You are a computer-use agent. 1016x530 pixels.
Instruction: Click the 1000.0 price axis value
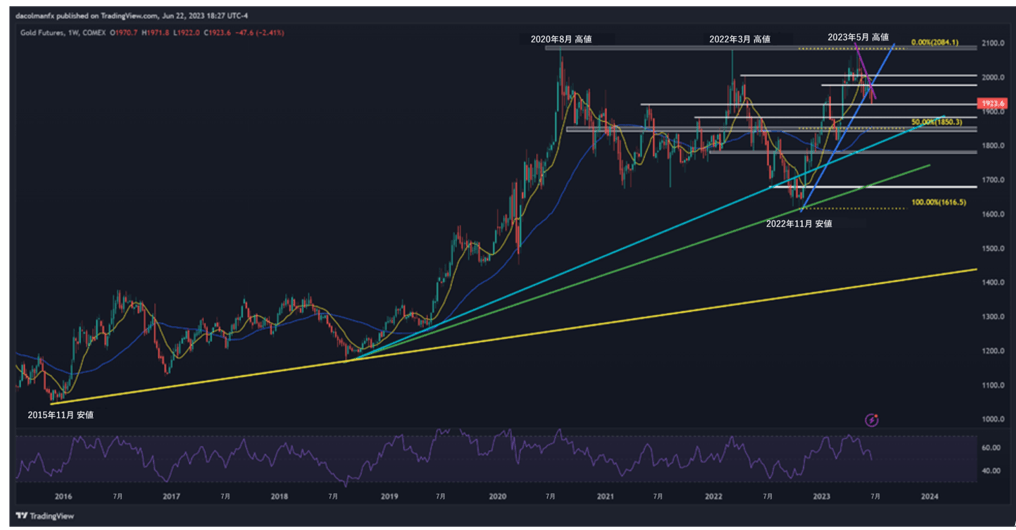(993, 419)
